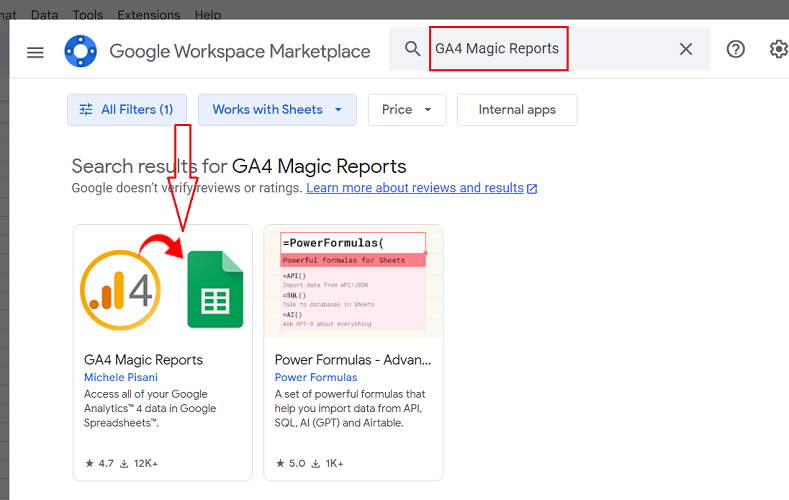
Task: Click the 1K+ downloads count
Action: 328,463
